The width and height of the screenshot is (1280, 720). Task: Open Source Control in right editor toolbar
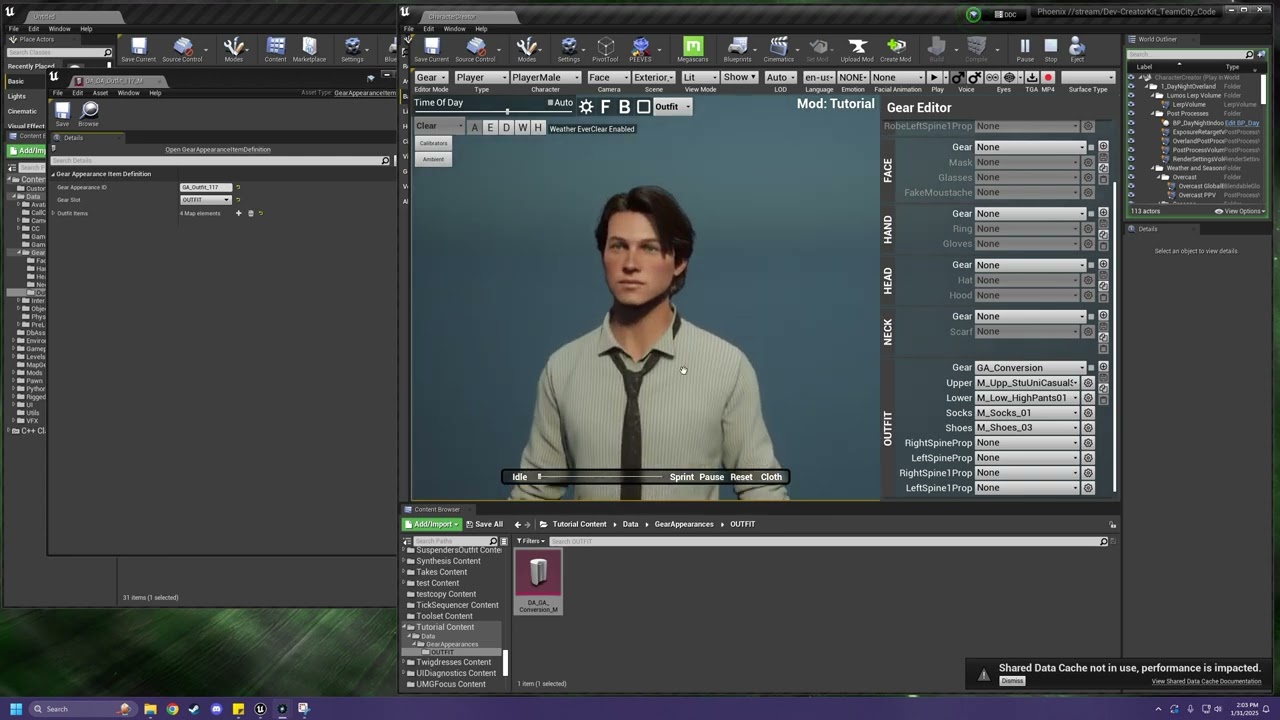point(475,49)
